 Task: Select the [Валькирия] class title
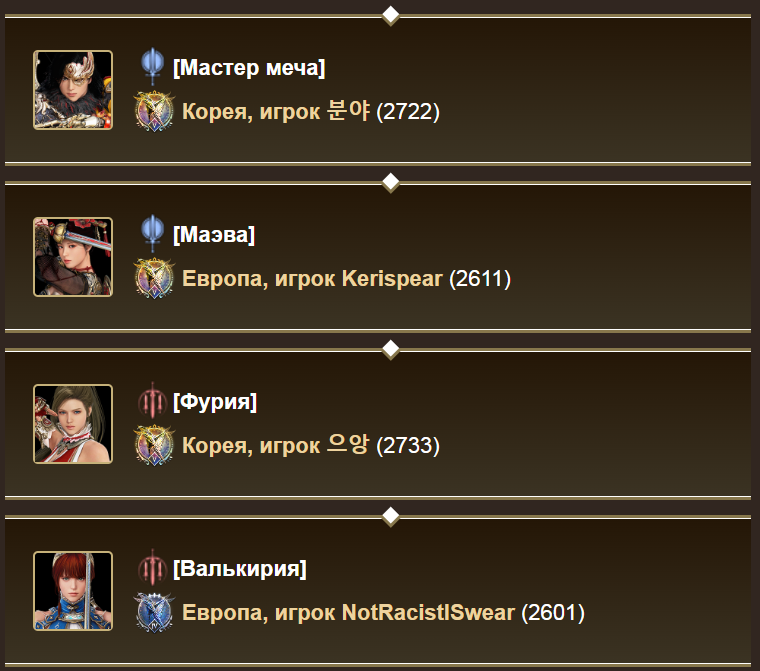(239, 569)
